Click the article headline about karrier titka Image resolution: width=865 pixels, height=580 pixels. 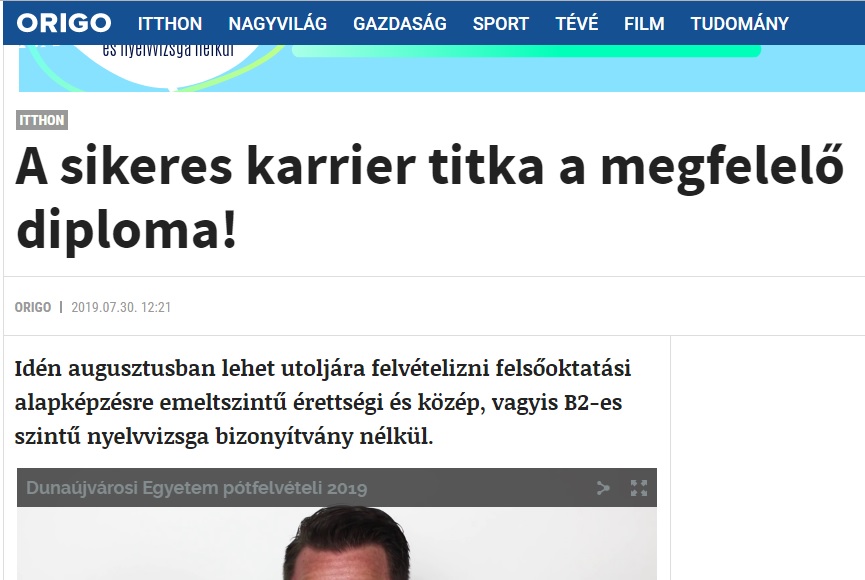(430, 198)
